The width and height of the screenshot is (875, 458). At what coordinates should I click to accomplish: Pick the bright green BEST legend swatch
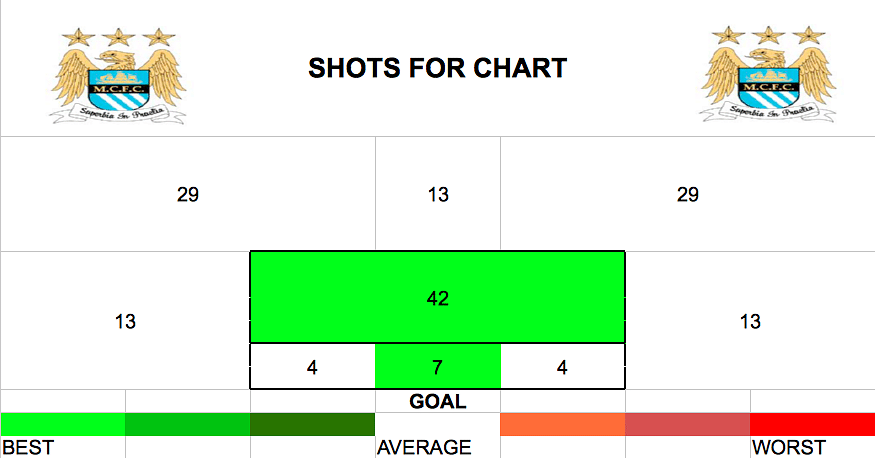[63, 425]
